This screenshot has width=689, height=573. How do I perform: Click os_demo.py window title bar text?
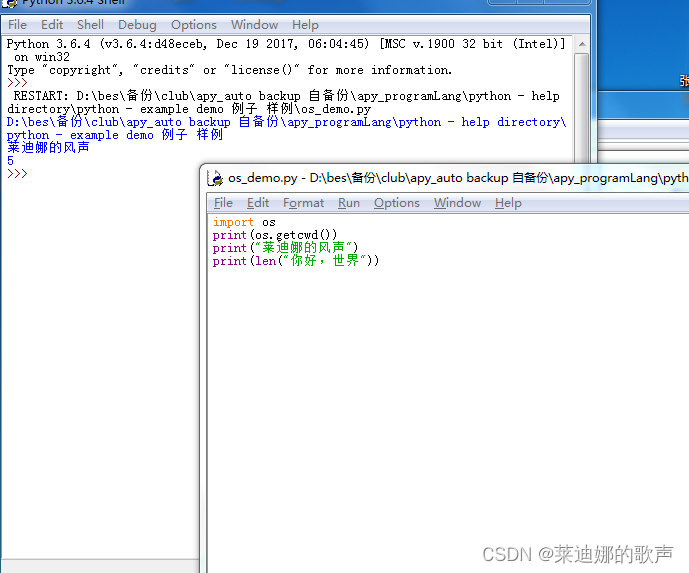click(x=458, y=178)
